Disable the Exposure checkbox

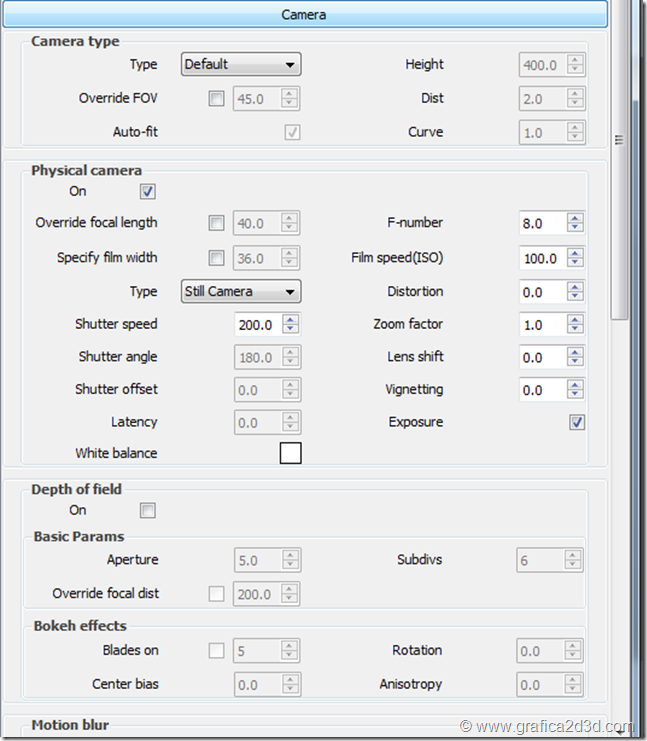tap(577, 423)
